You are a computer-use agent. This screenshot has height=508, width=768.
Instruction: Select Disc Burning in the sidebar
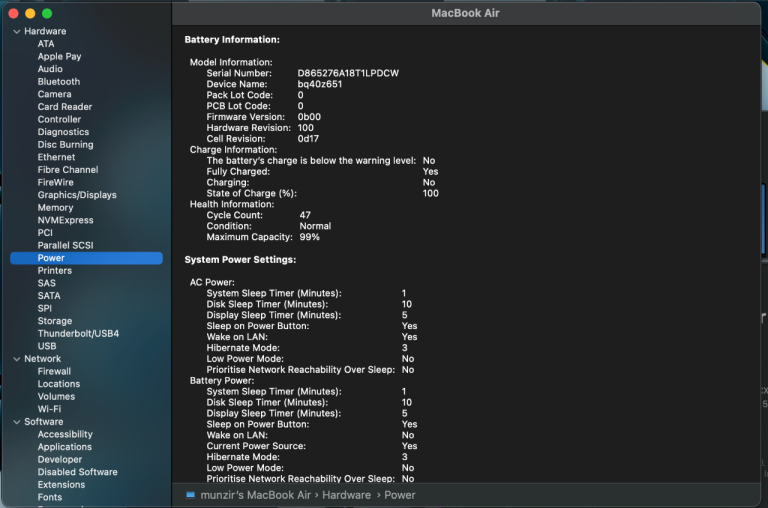coord(65,145)
